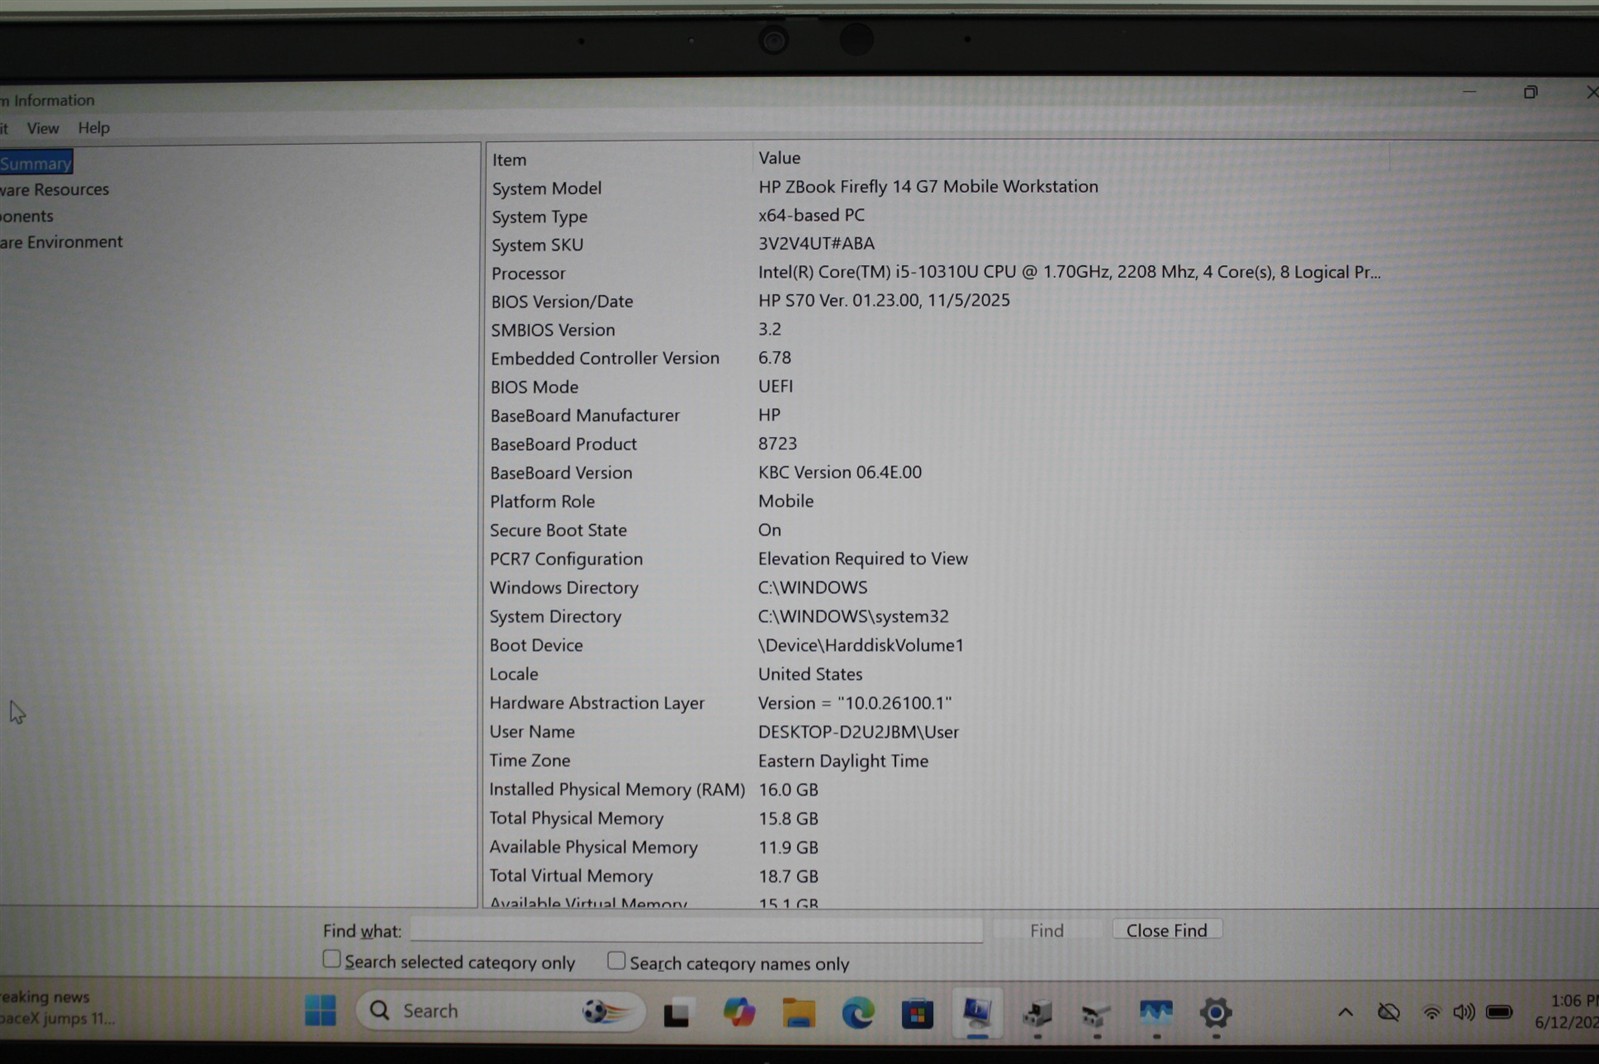Select the System Information taskbar icon
The image size is (1599, 1064).
point(977,1013)
